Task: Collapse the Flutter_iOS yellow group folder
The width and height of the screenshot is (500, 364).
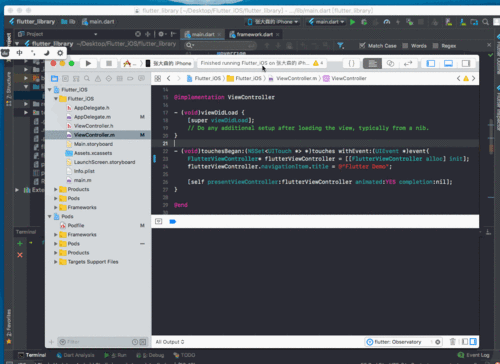Action: tap(56, 99)
